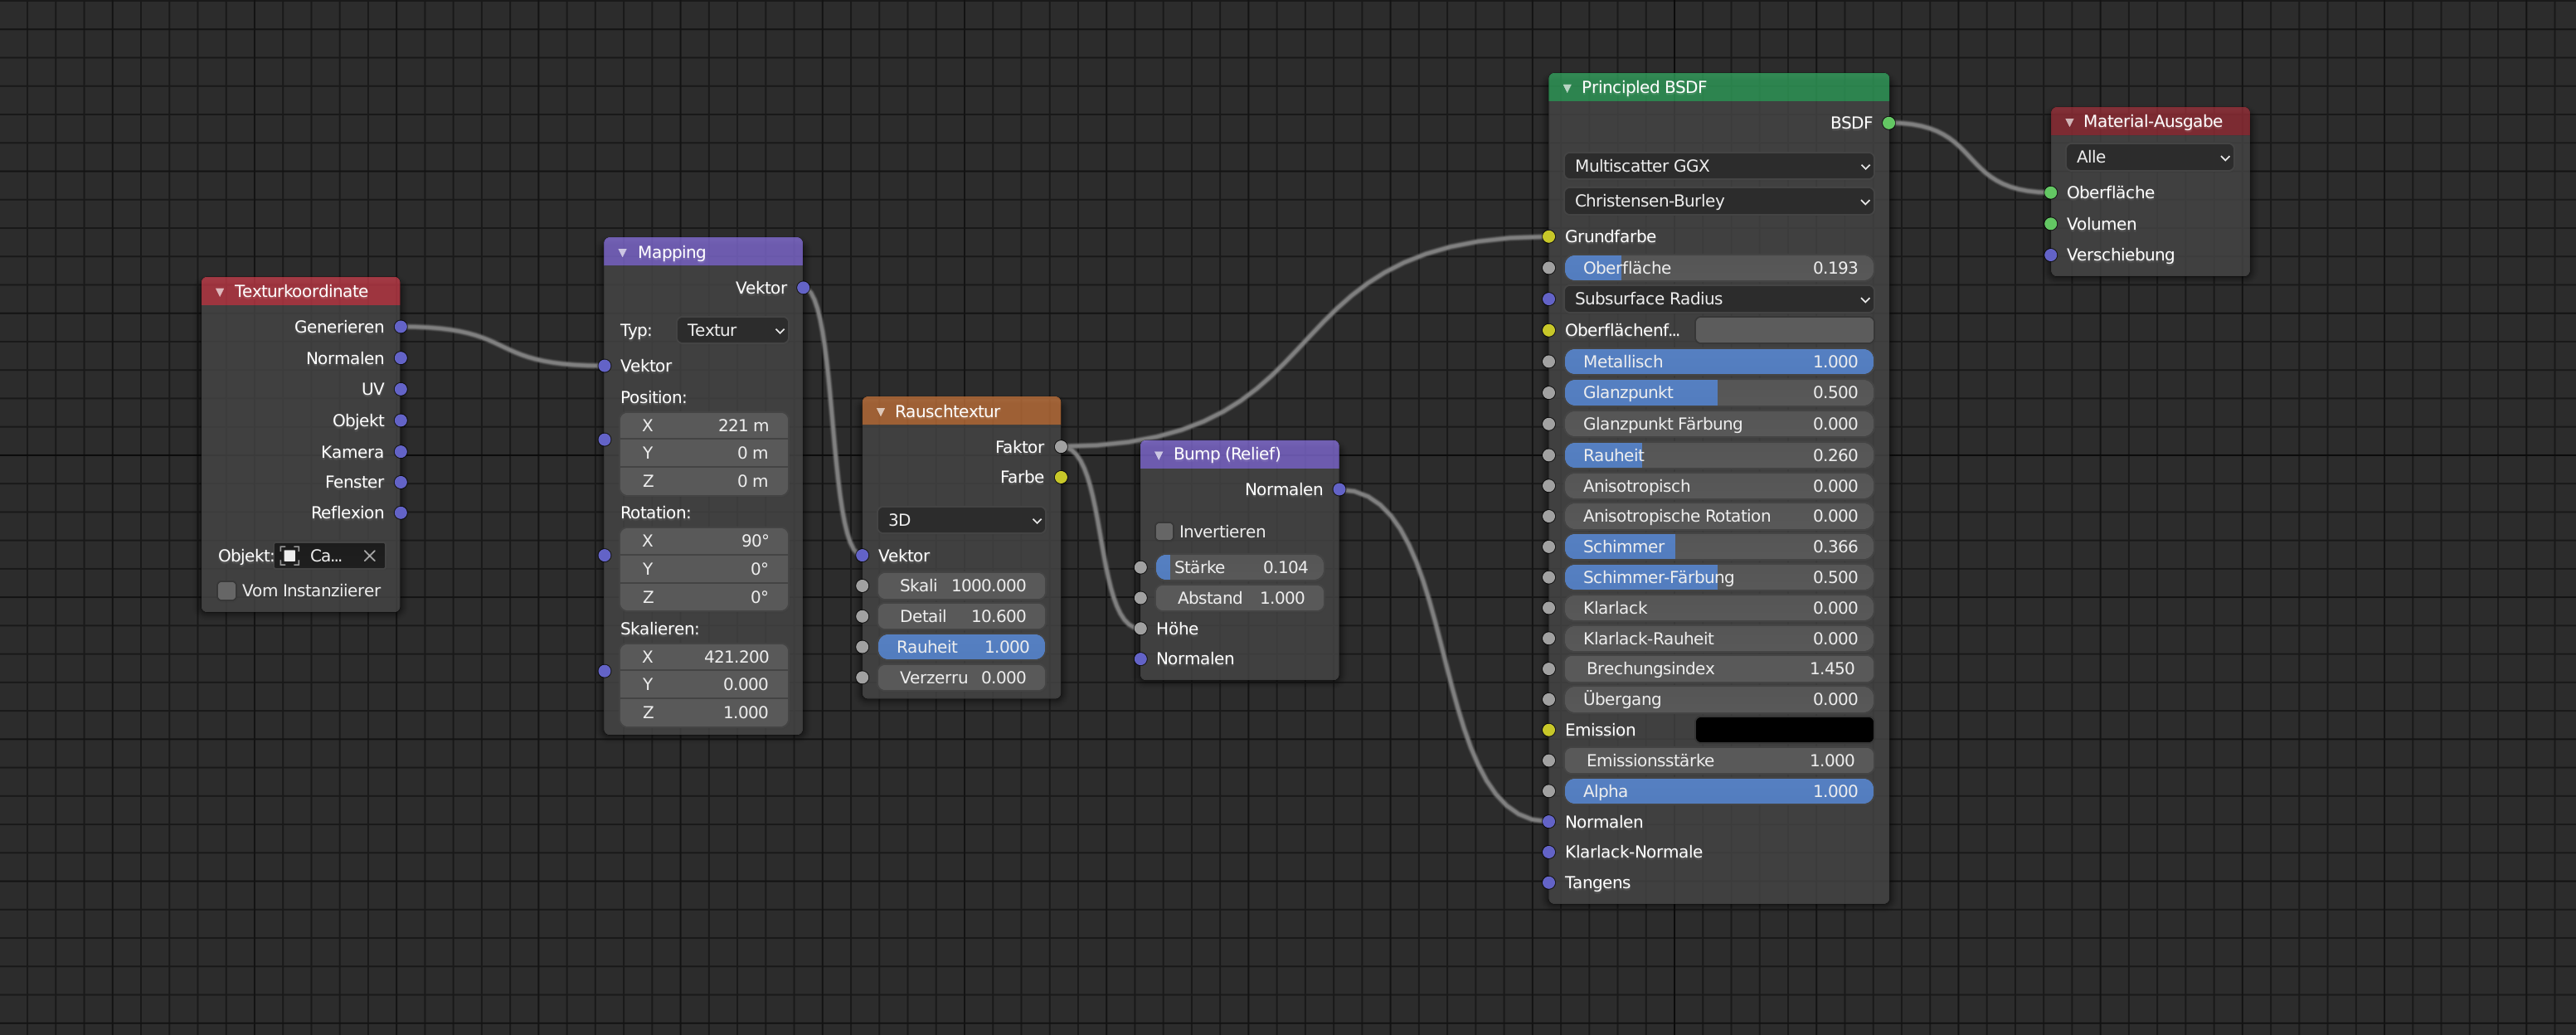The image size is (2576, 1035).
Task: Click the Rotation X field showing 90°
Action: point(704,541)
